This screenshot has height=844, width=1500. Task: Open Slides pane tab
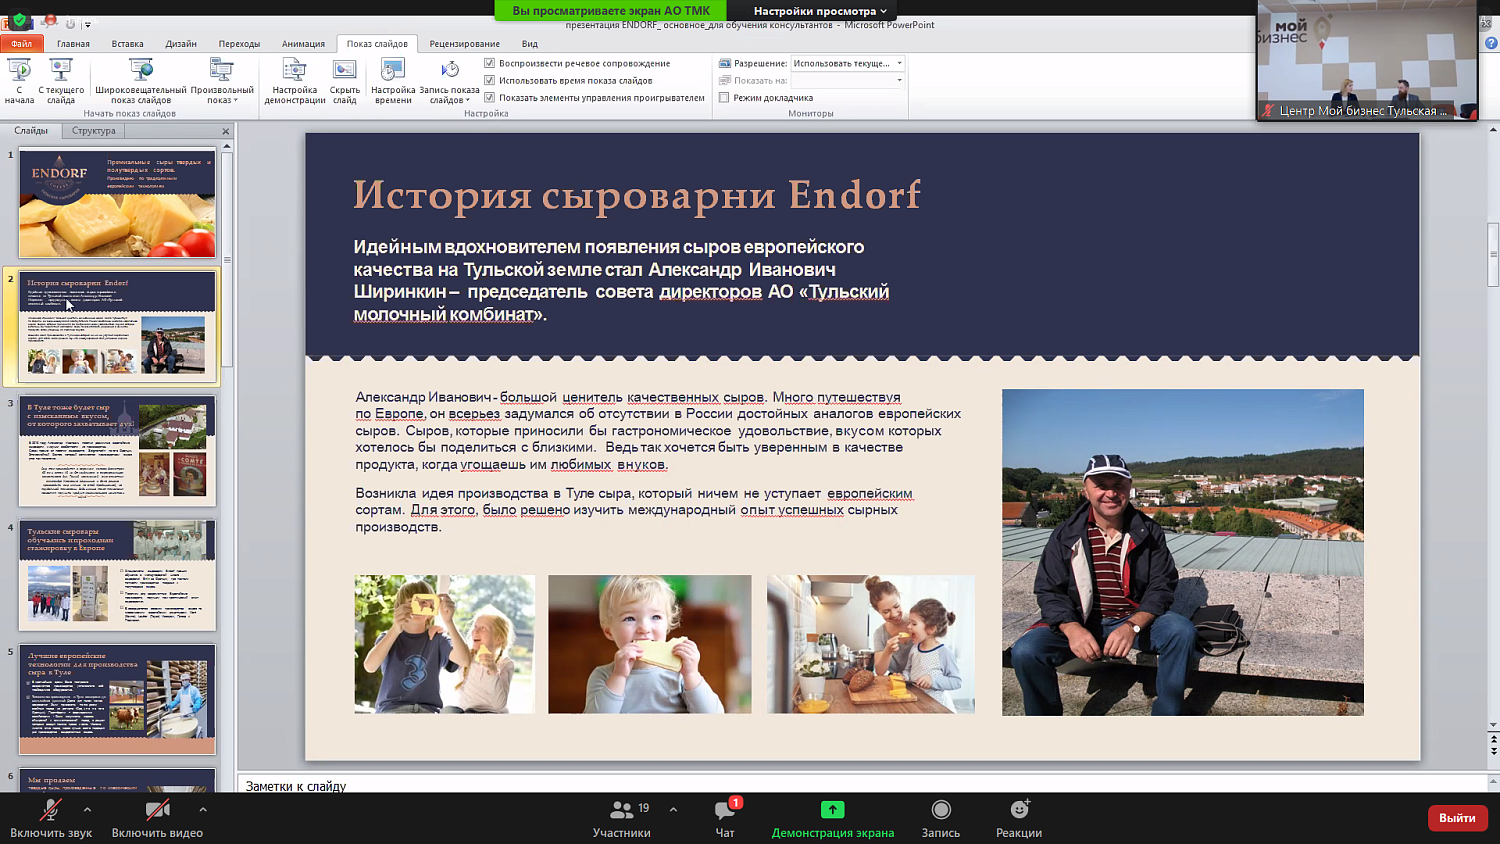pos(31,131)
